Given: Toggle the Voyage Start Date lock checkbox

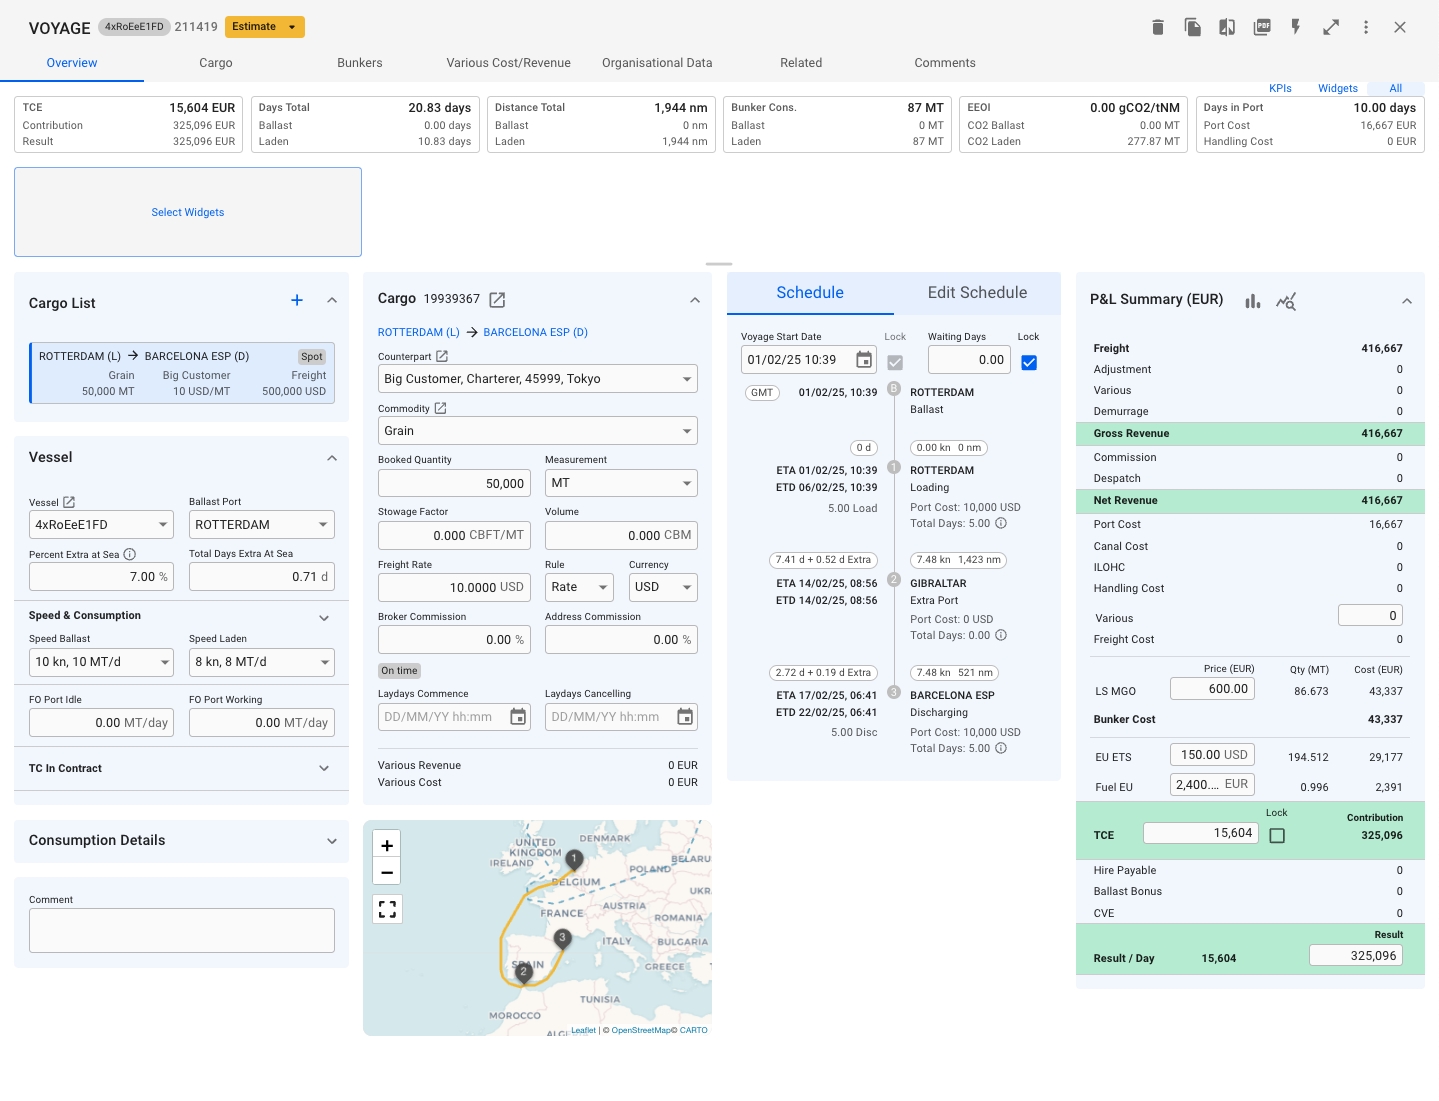Looking at the screenshot, I should (x=895, y=362).
